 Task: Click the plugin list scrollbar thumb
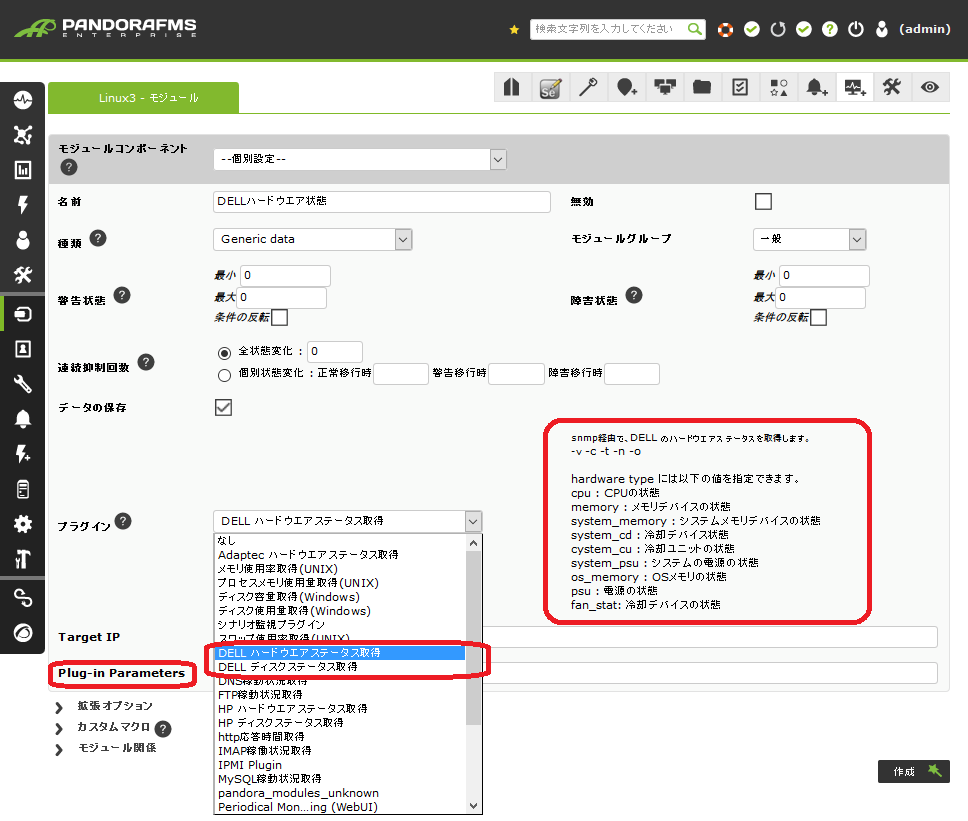[x=474, y=638]
